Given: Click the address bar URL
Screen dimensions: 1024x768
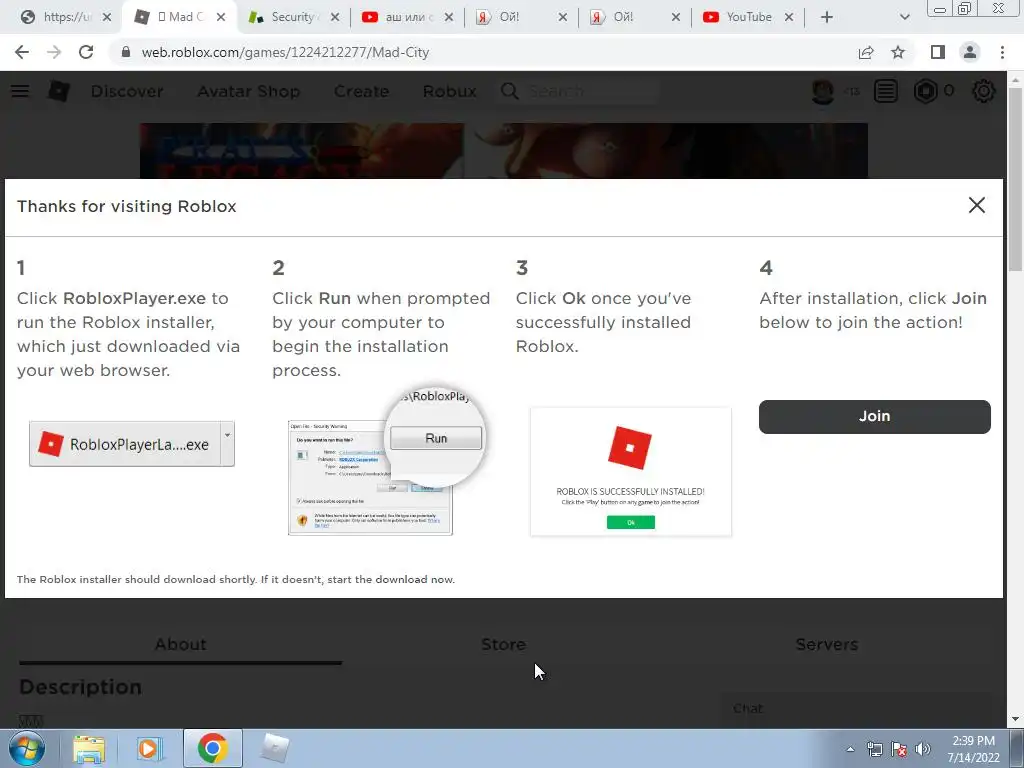Looking at the screenshot, I should click(x=285, y=52).
